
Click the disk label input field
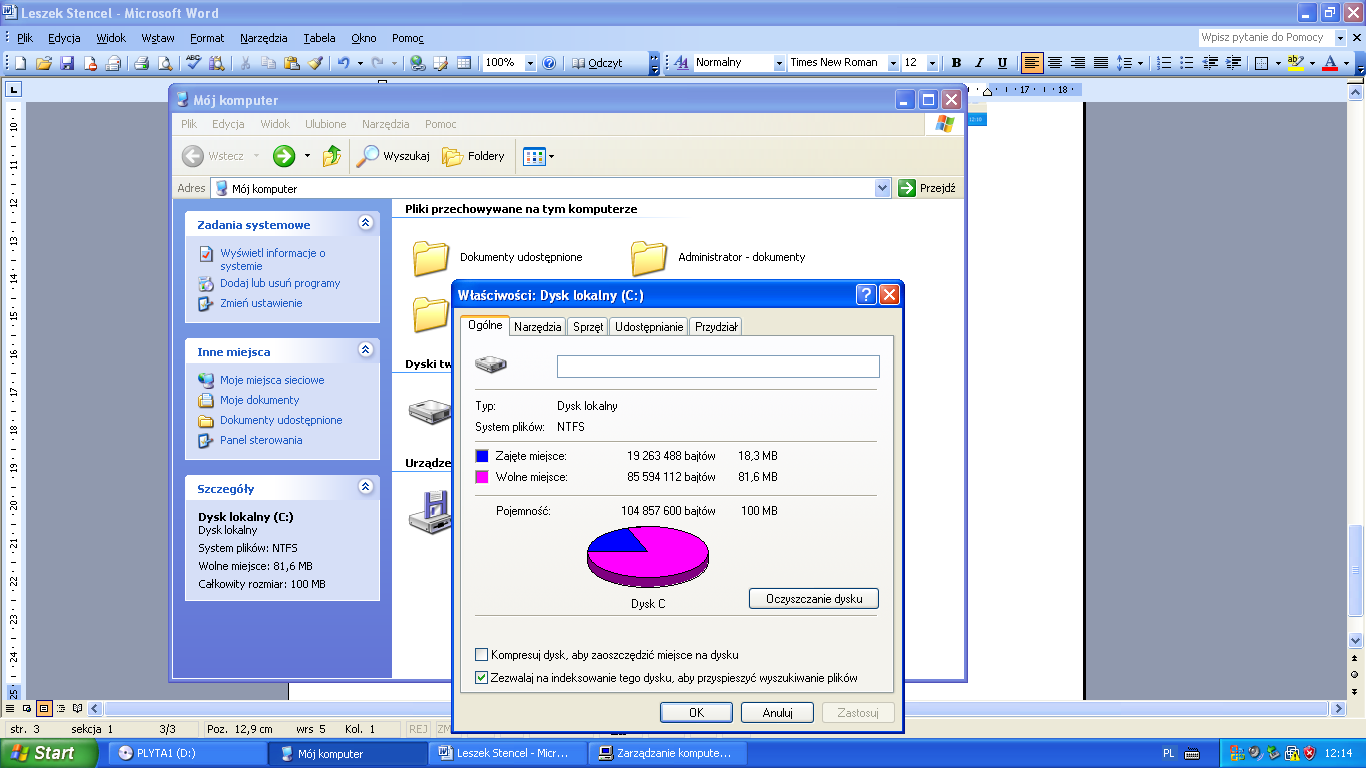tap(718, 366)
